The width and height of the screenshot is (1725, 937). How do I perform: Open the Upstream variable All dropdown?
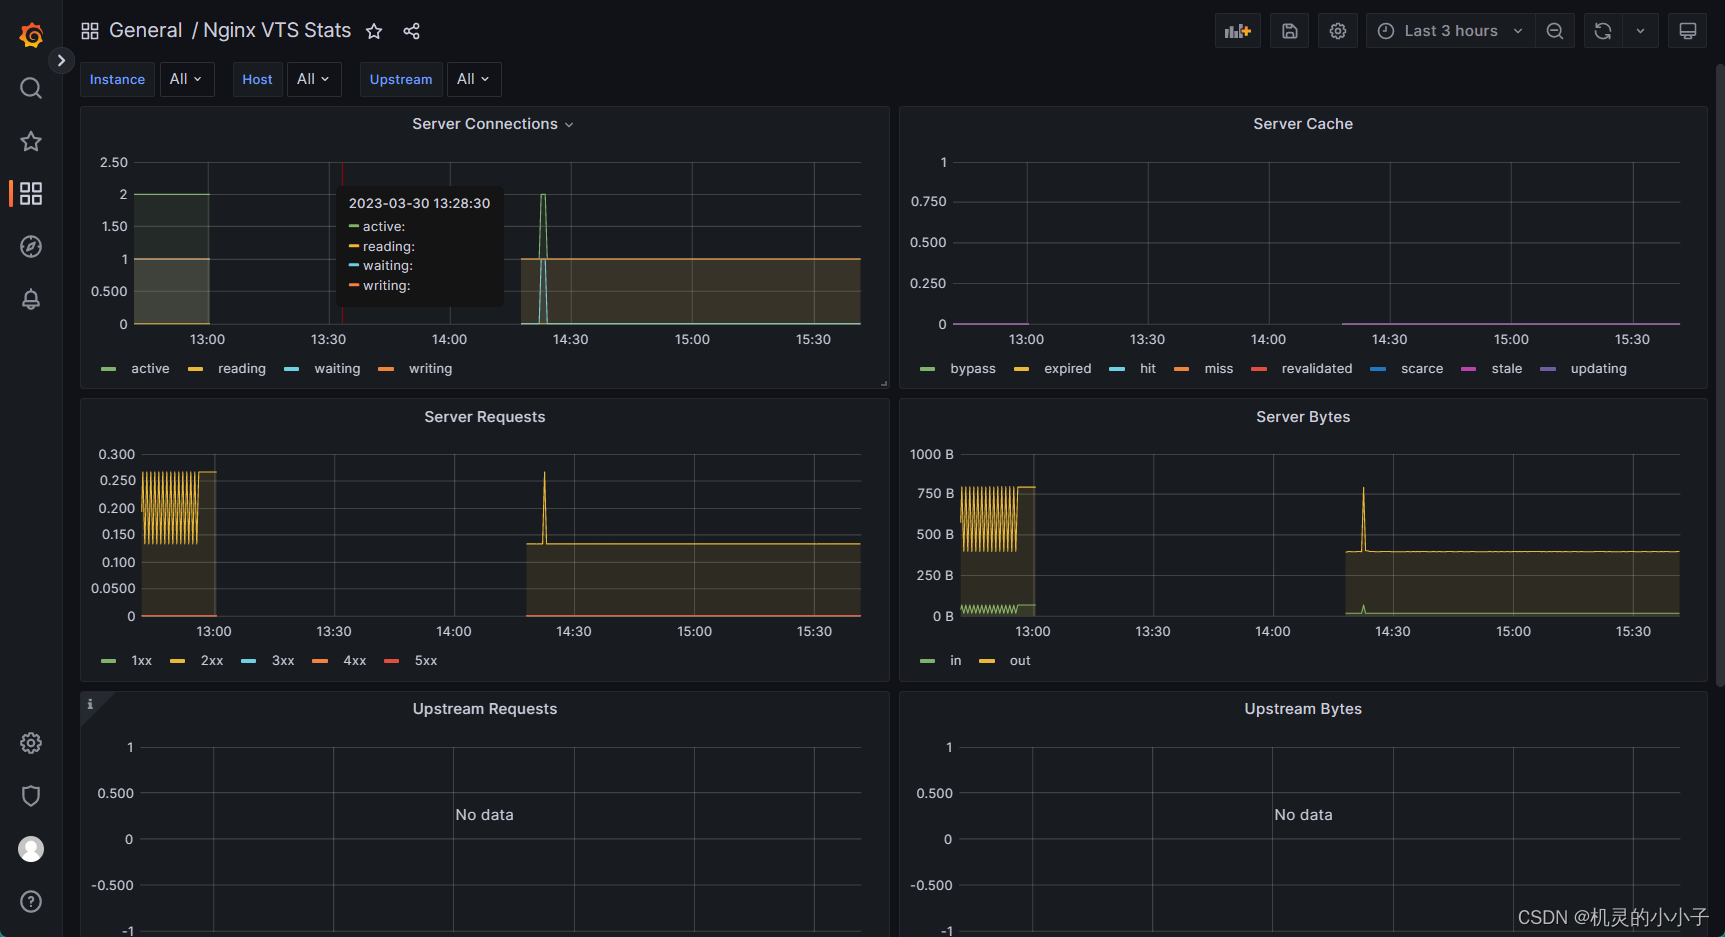[x=474, y=79]
